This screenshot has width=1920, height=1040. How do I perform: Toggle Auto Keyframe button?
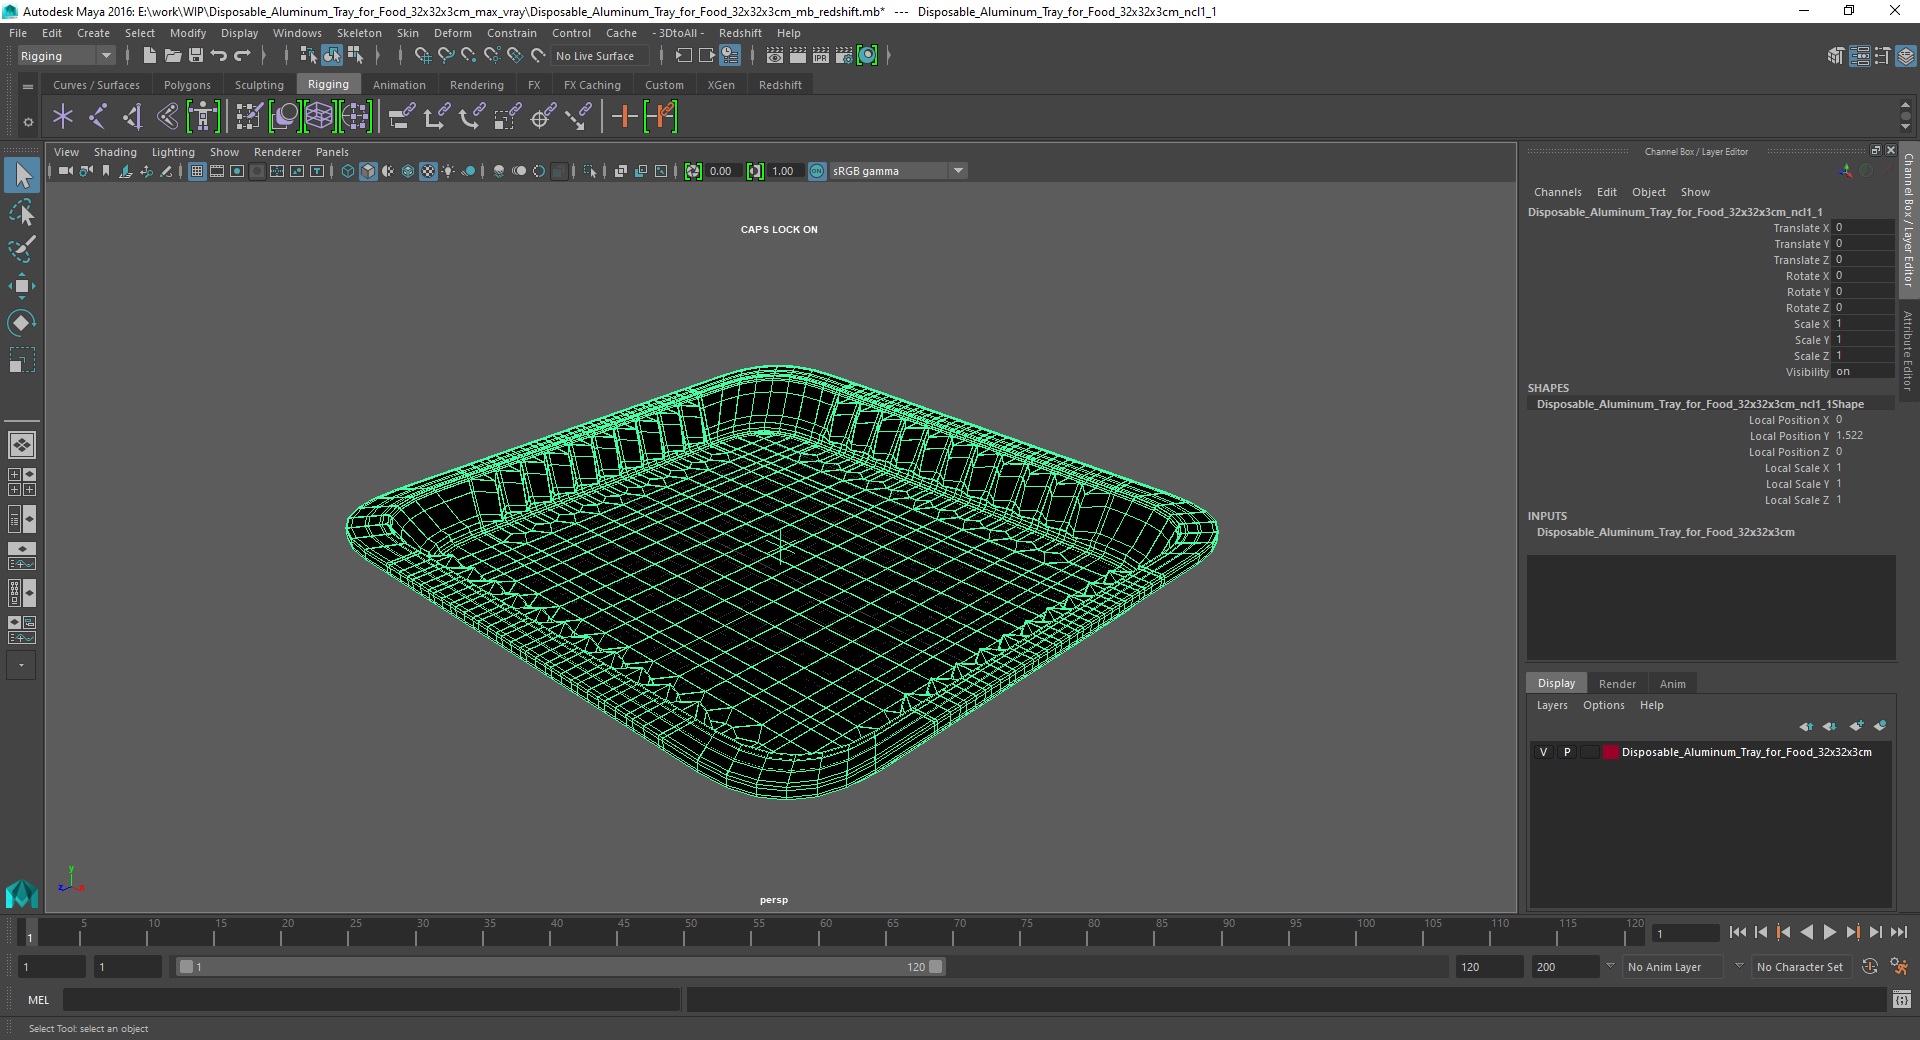click(1870, 967)
